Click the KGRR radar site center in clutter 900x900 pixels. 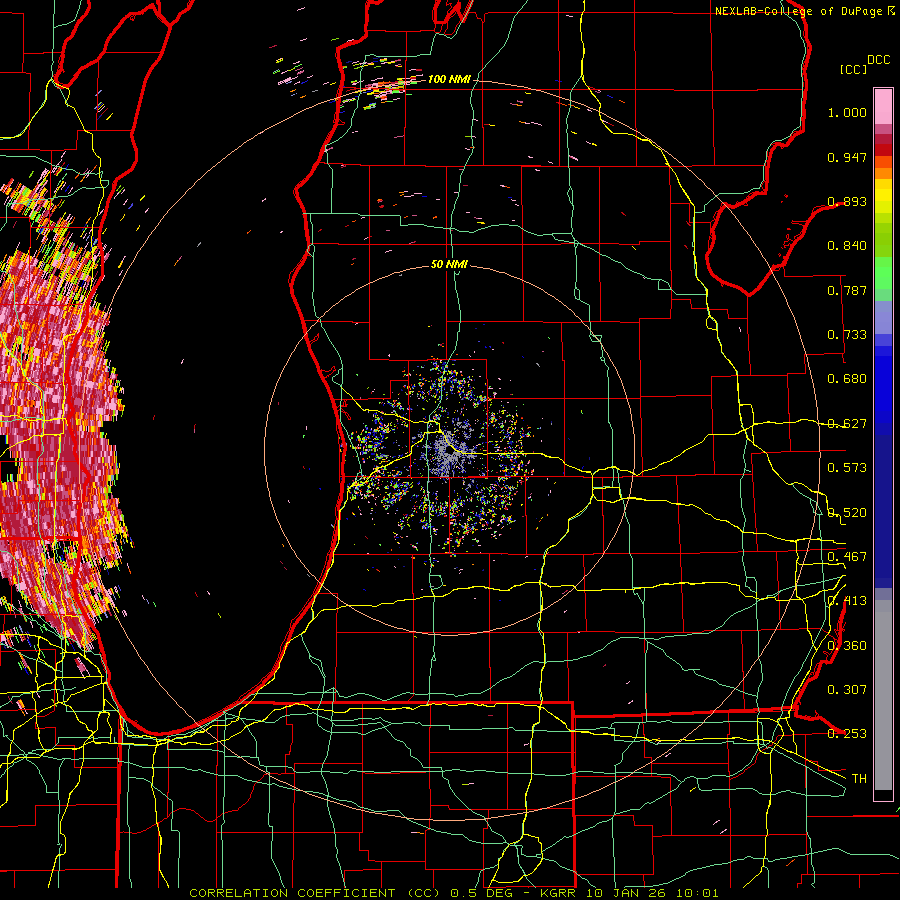coord(449,451)
